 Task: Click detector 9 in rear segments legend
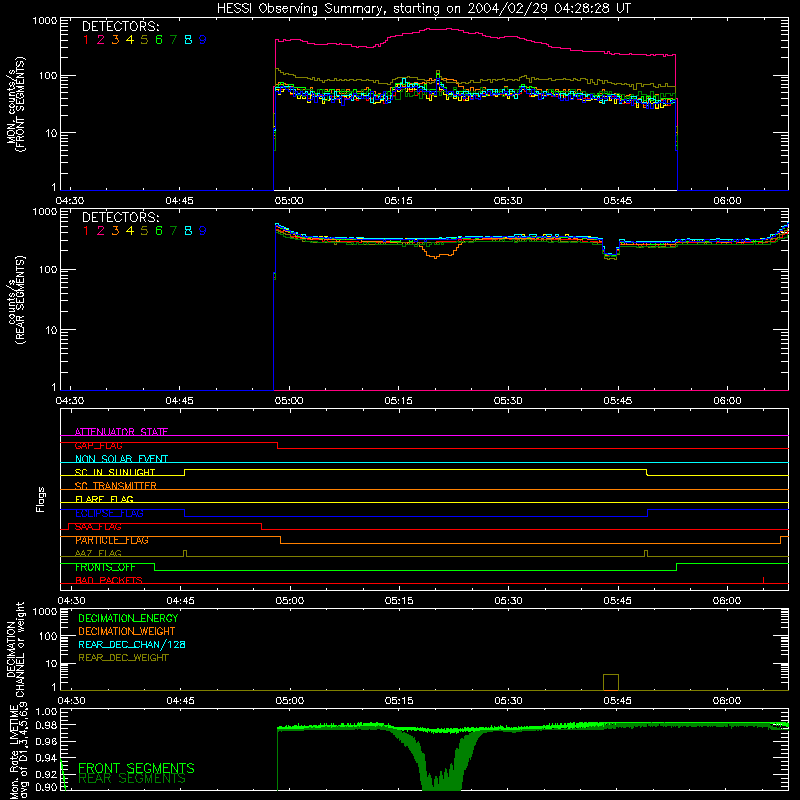coord(203,231)
